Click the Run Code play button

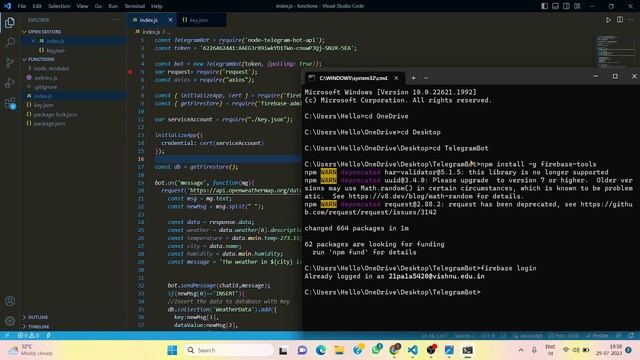(x=608, y=20)
